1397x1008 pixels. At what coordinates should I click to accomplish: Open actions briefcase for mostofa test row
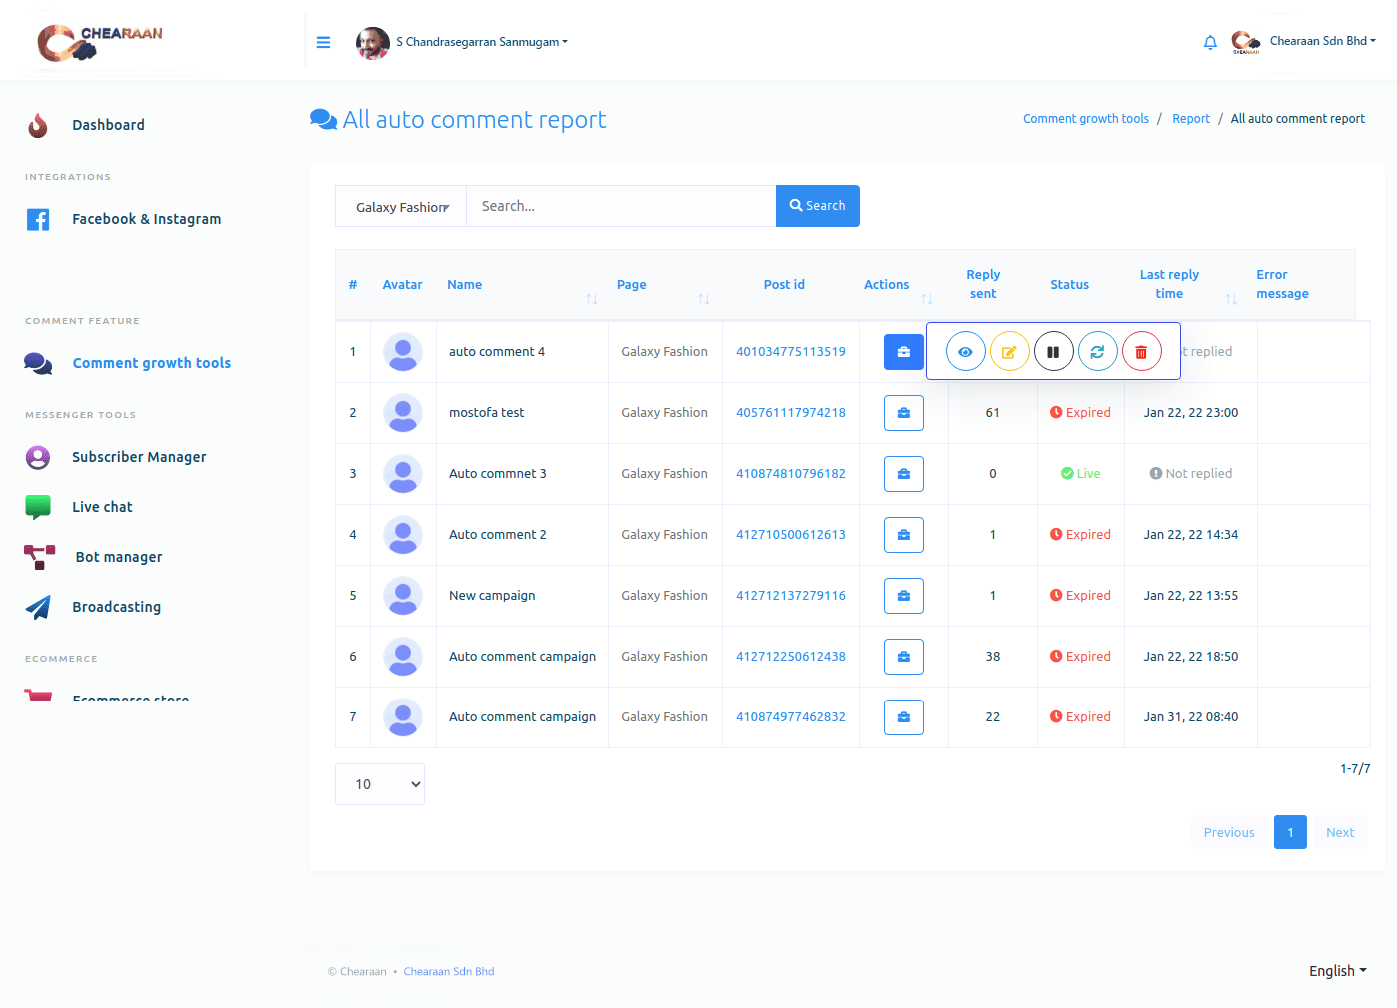point(903,413)
